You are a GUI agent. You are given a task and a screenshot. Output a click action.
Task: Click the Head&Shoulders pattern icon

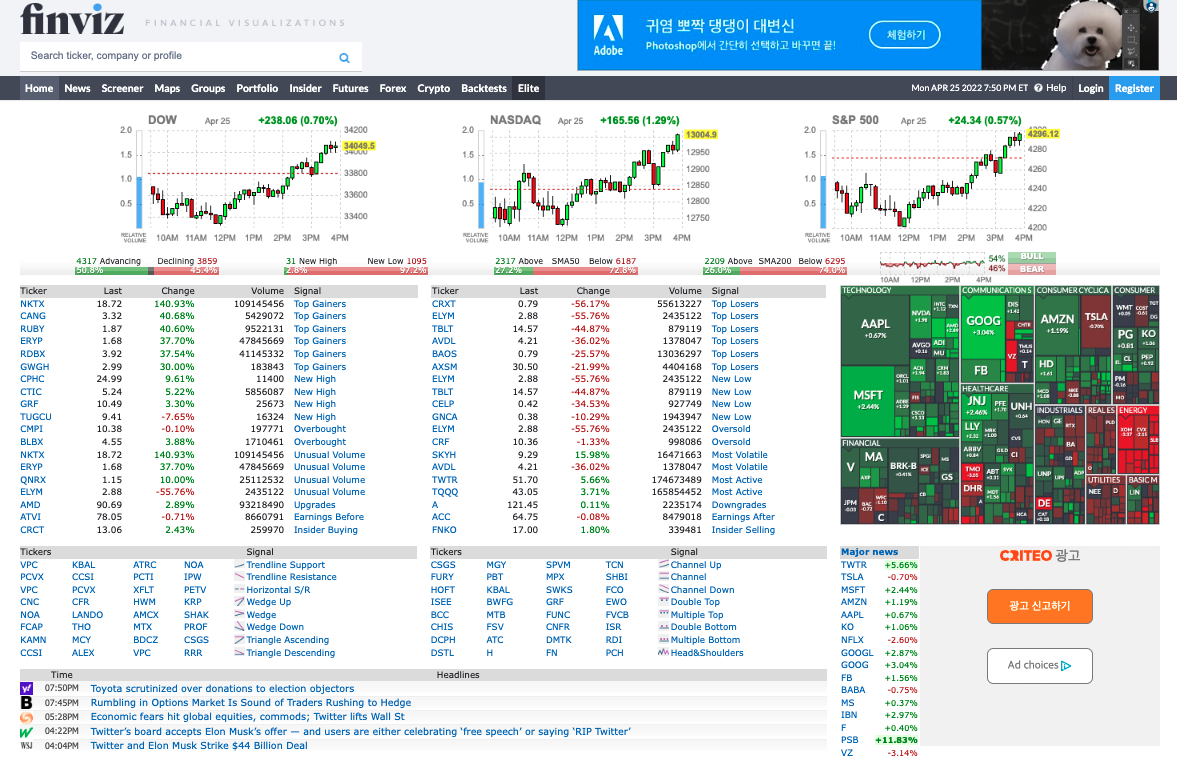click(664, 652)
